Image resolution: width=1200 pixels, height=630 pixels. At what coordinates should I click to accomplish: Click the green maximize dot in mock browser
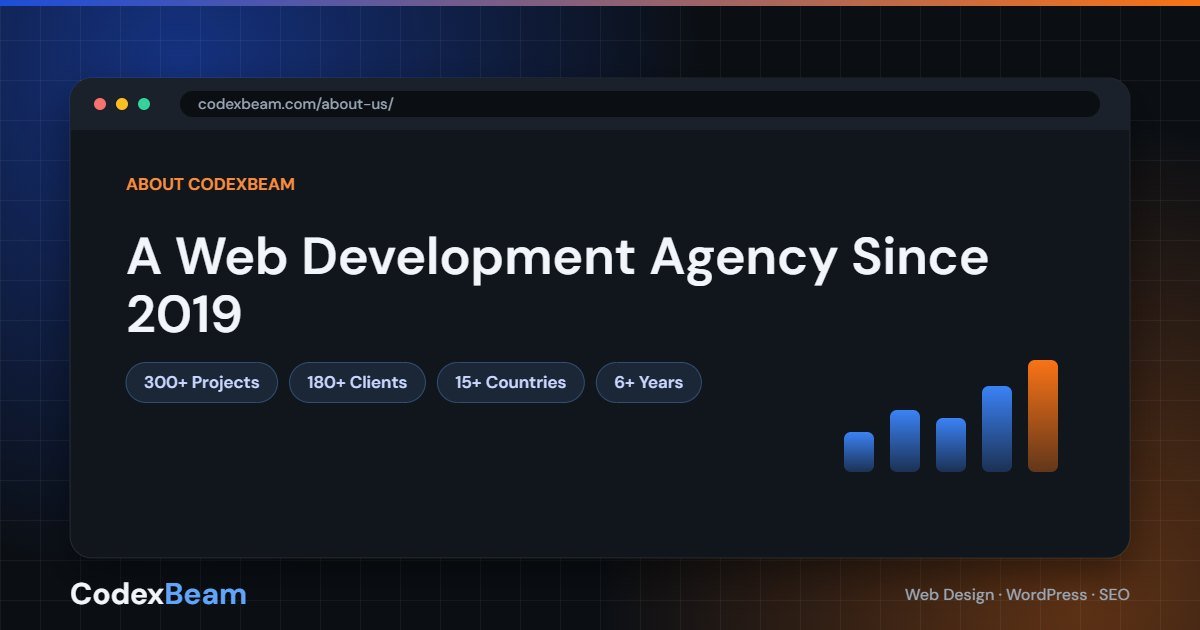[144, 104]
